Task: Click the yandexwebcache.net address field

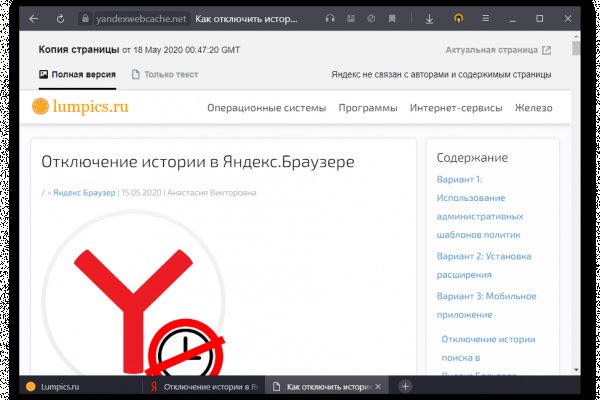Action: (140, 18)
